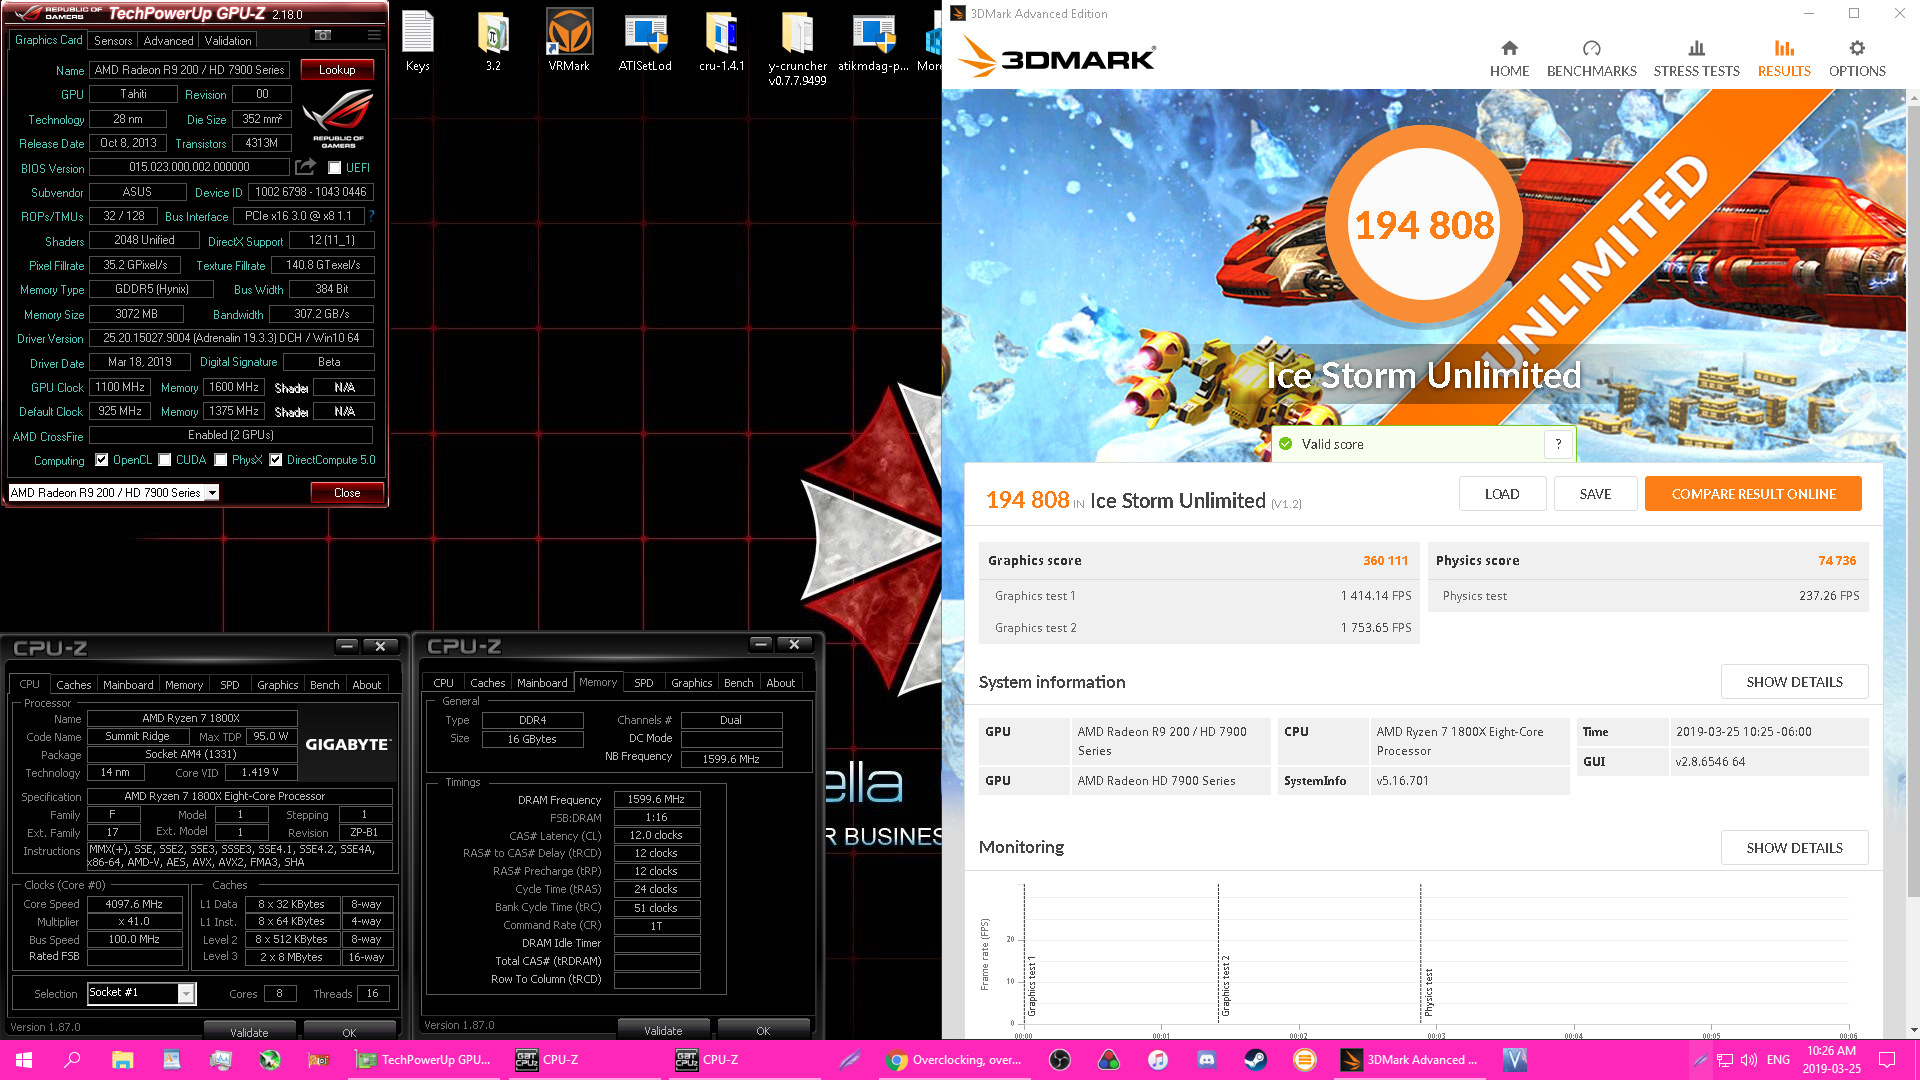Image resolution: width=1920 pixels, height=1080 pixels.
Task: Click the 3DMark vertical scrollbar down arrow
Action: click(1914, 1030)
